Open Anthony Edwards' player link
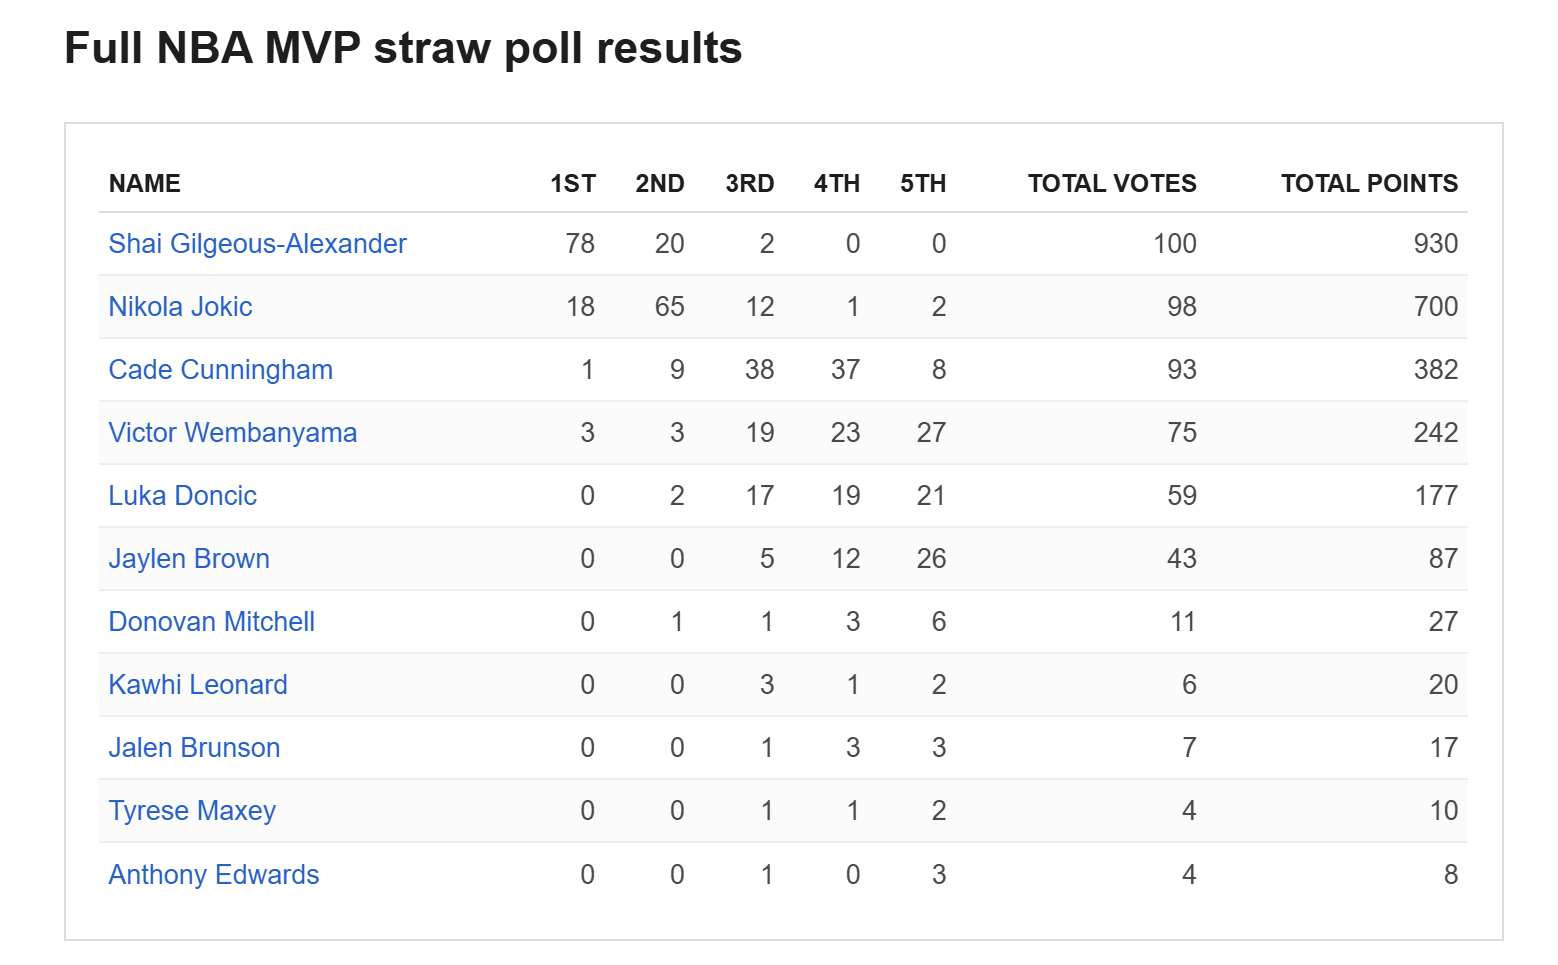Screen dimensions: 1558x965 tap(214, 875)
